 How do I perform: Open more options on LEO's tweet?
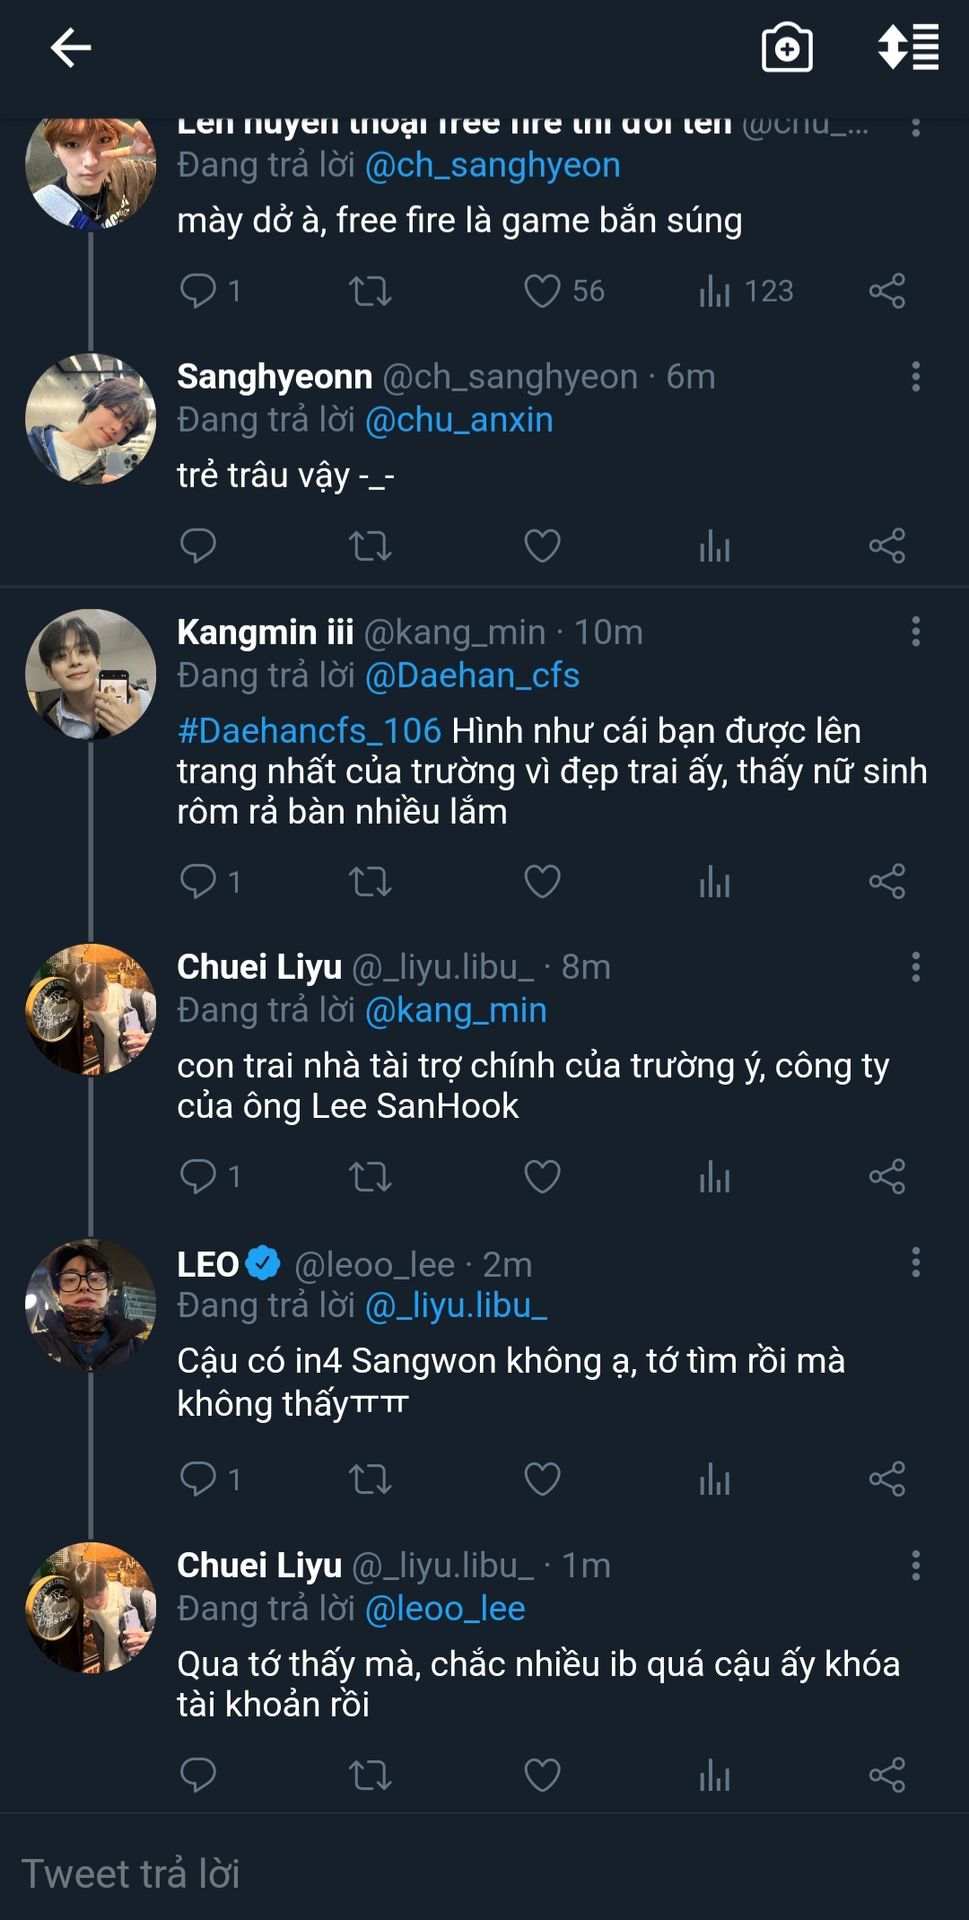pyautogui.click(x=915, y=1263)
